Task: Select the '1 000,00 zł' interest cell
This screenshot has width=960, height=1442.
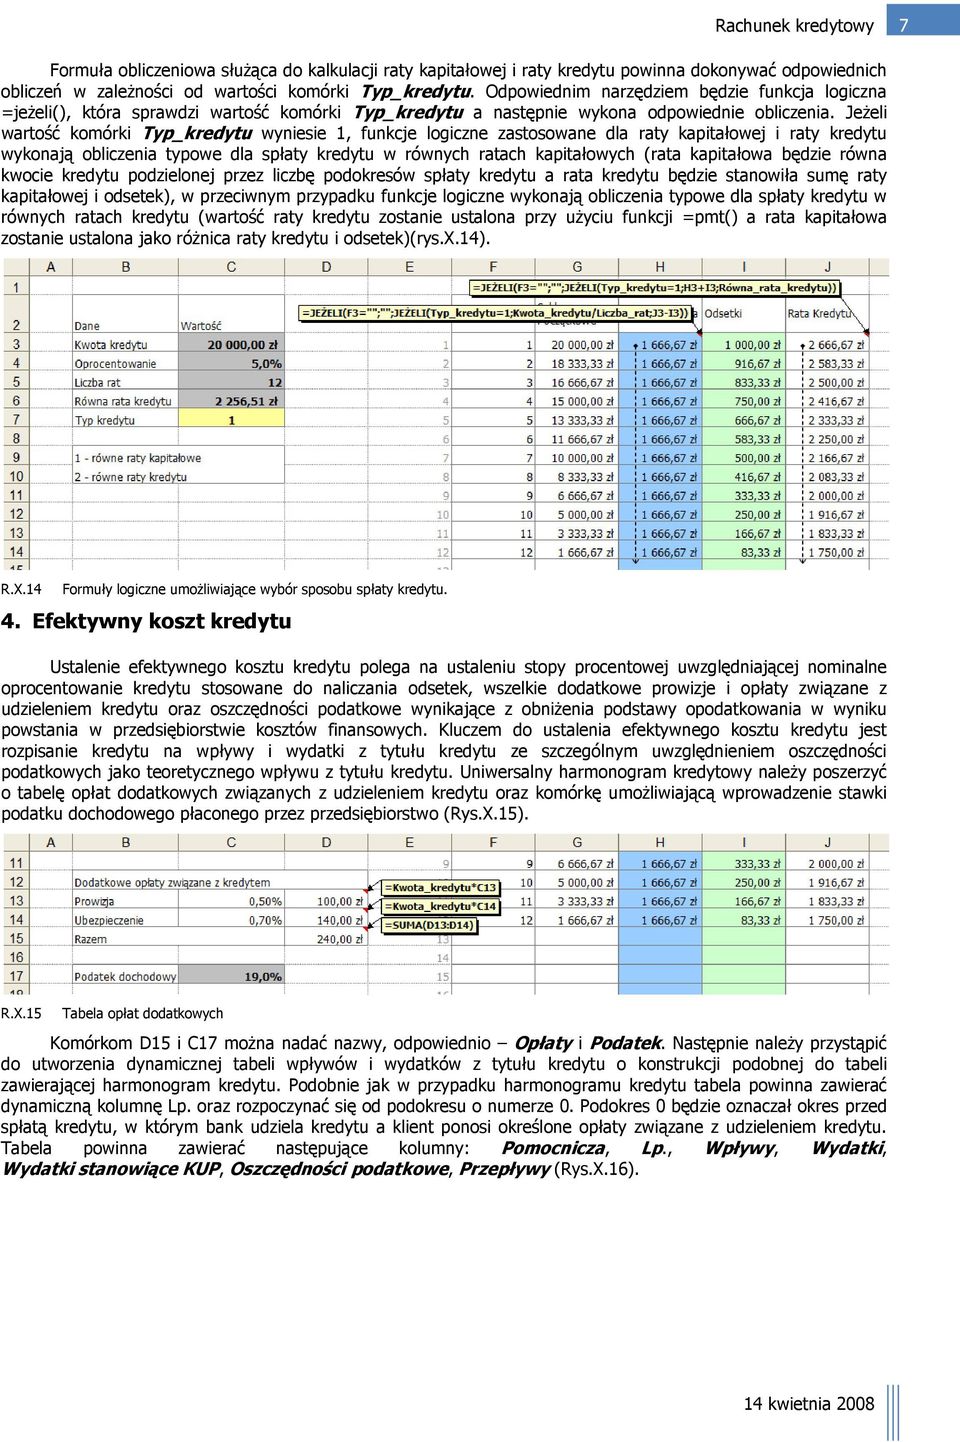Action: pos(743,345)
